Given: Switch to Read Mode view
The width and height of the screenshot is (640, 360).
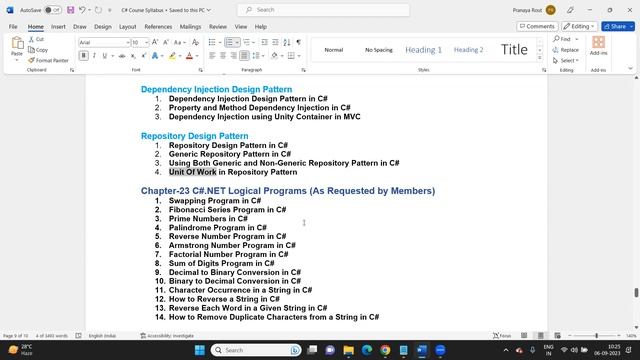Looking at the screenshot, I should tap(524, 336).
